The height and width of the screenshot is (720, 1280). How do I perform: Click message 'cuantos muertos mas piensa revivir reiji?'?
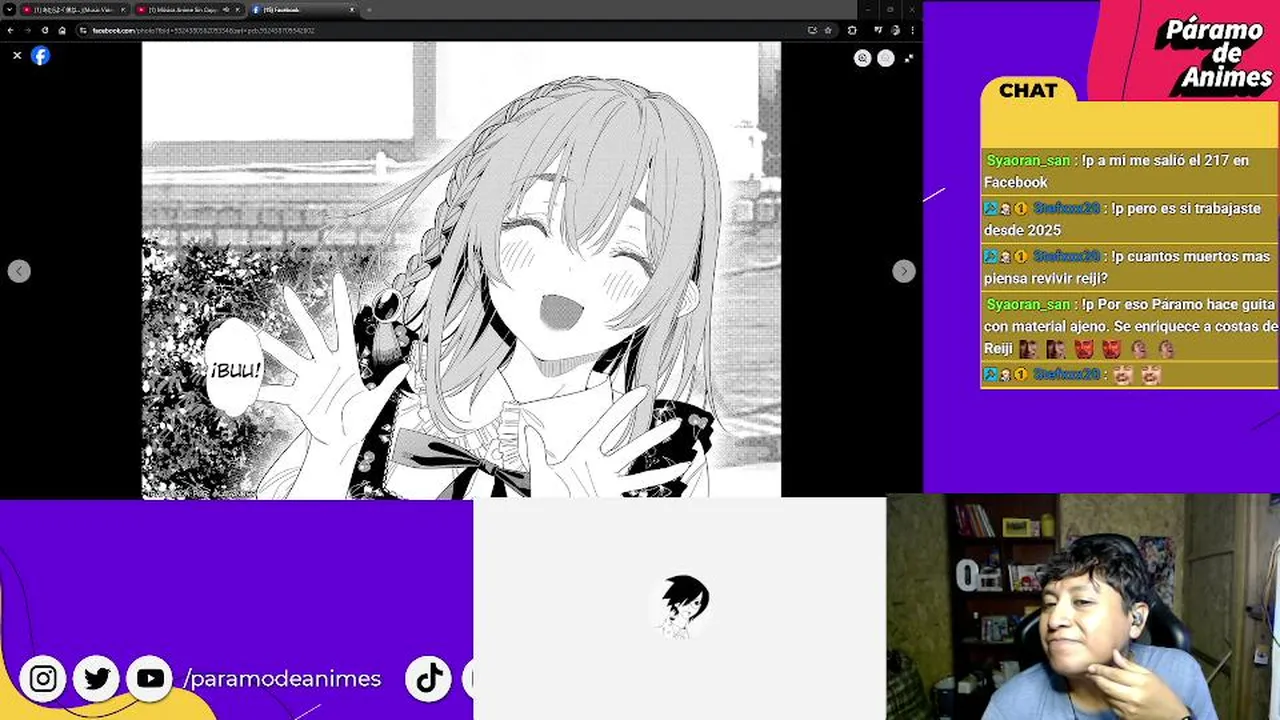[1129, 267]
